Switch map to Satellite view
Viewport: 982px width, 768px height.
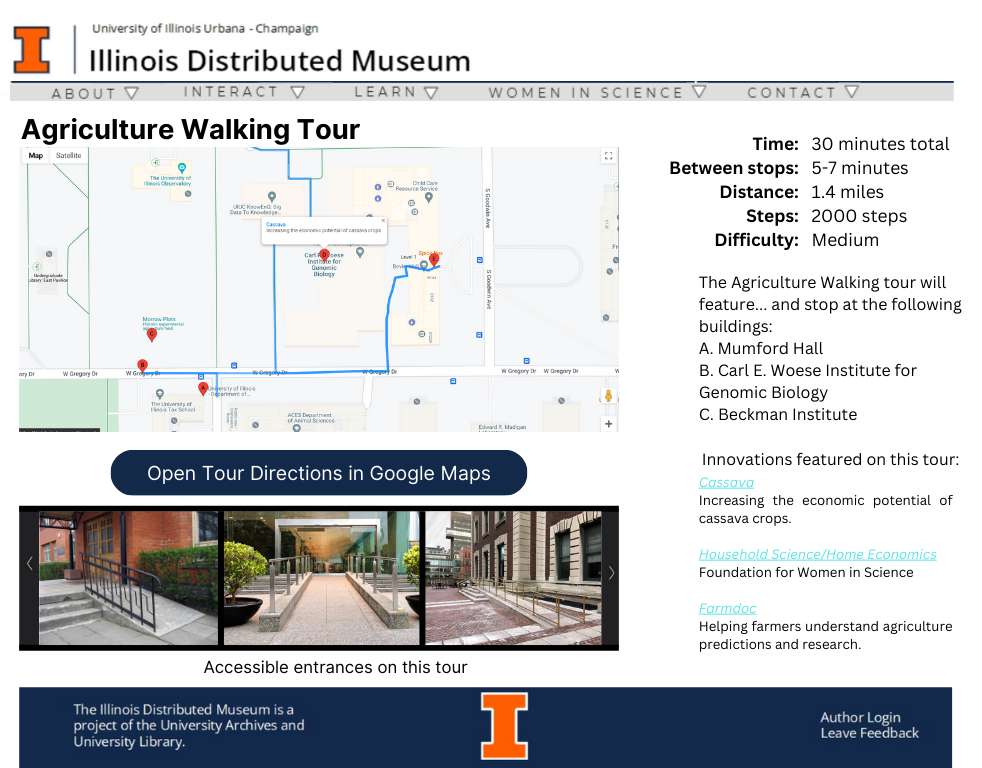[68, 156]
